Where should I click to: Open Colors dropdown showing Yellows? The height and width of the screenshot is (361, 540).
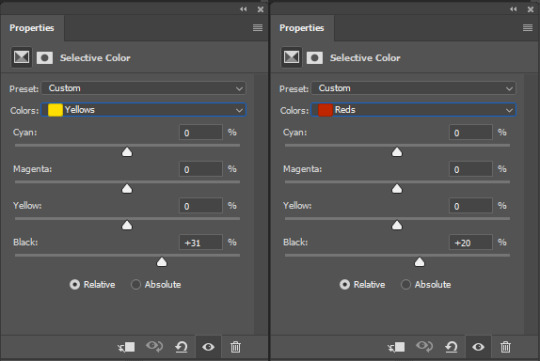[144, 110]
